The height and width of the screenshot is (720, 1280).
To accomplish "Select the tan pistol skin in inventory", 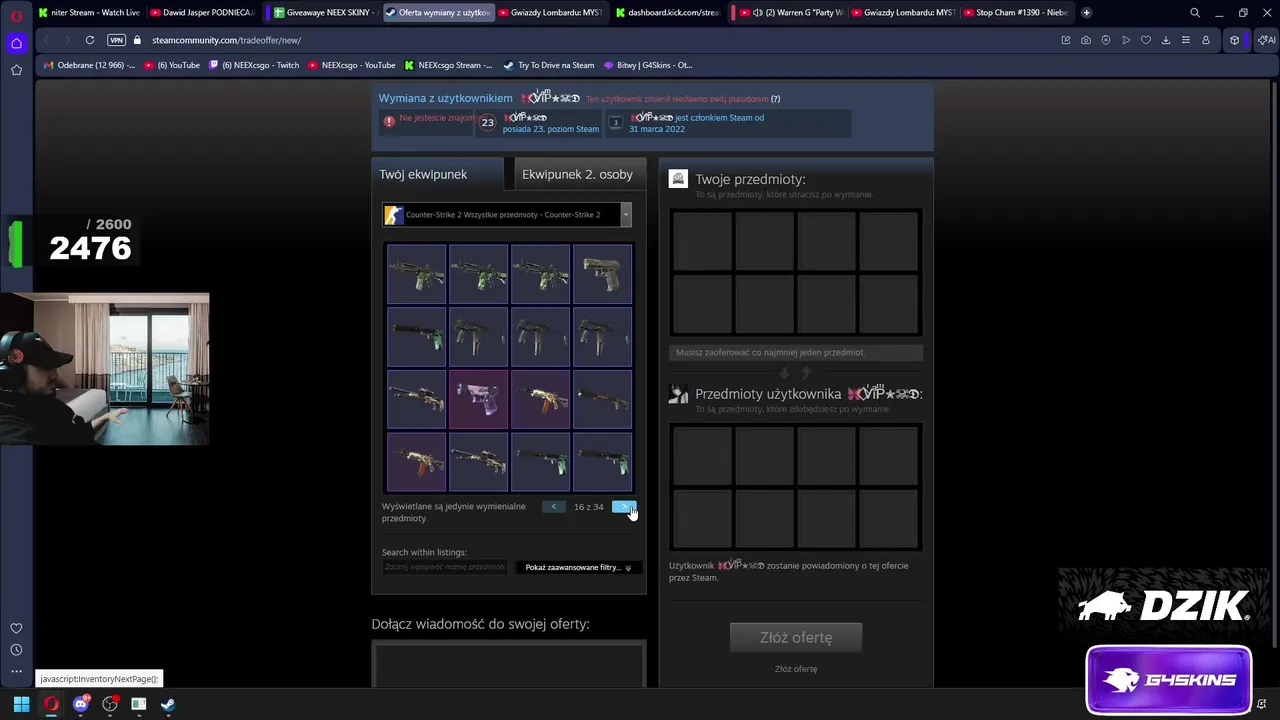I will point(602,274).
